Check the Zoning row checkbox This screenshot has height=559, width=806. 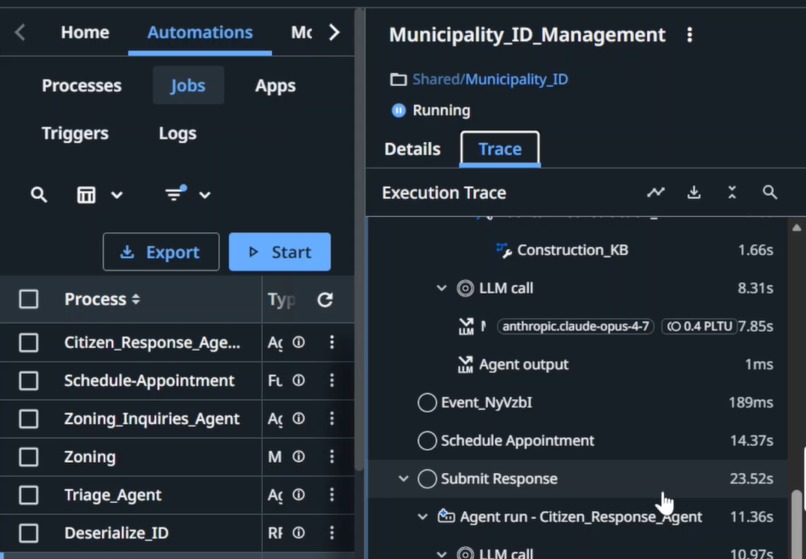pos(28,457)
